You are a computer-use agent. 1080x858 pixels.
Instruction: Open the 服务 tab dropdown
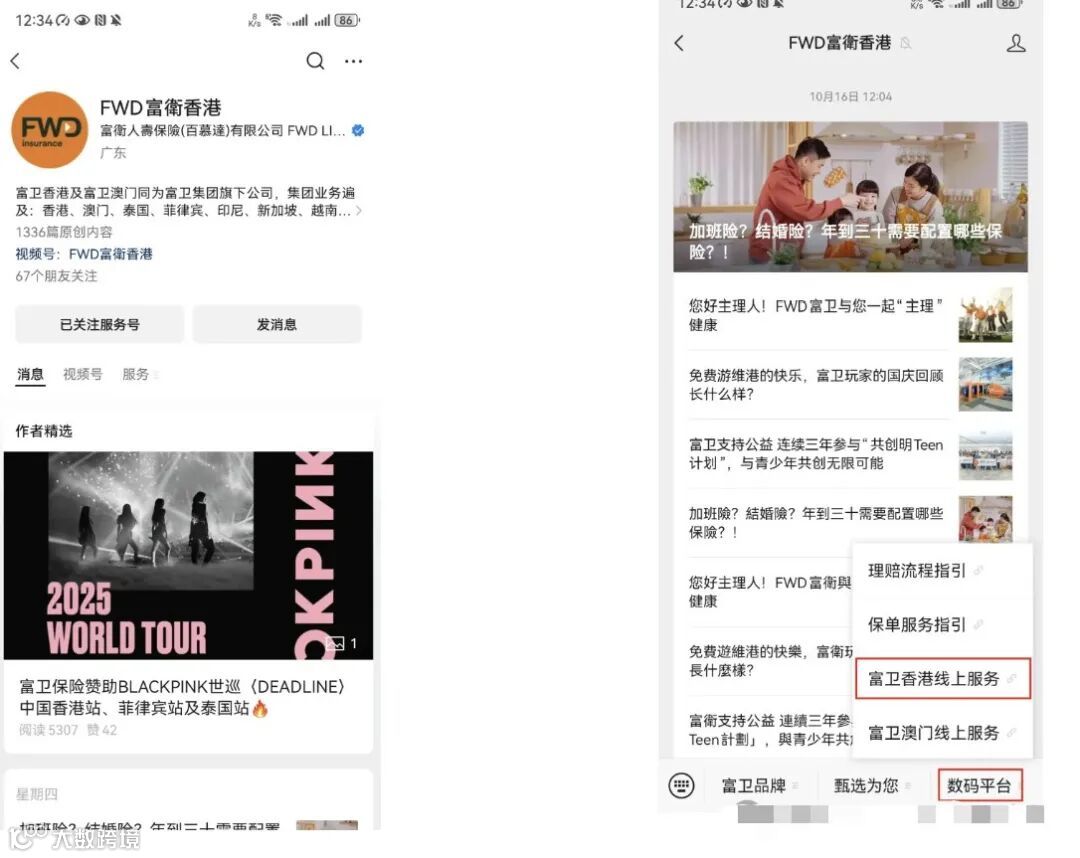140,375
